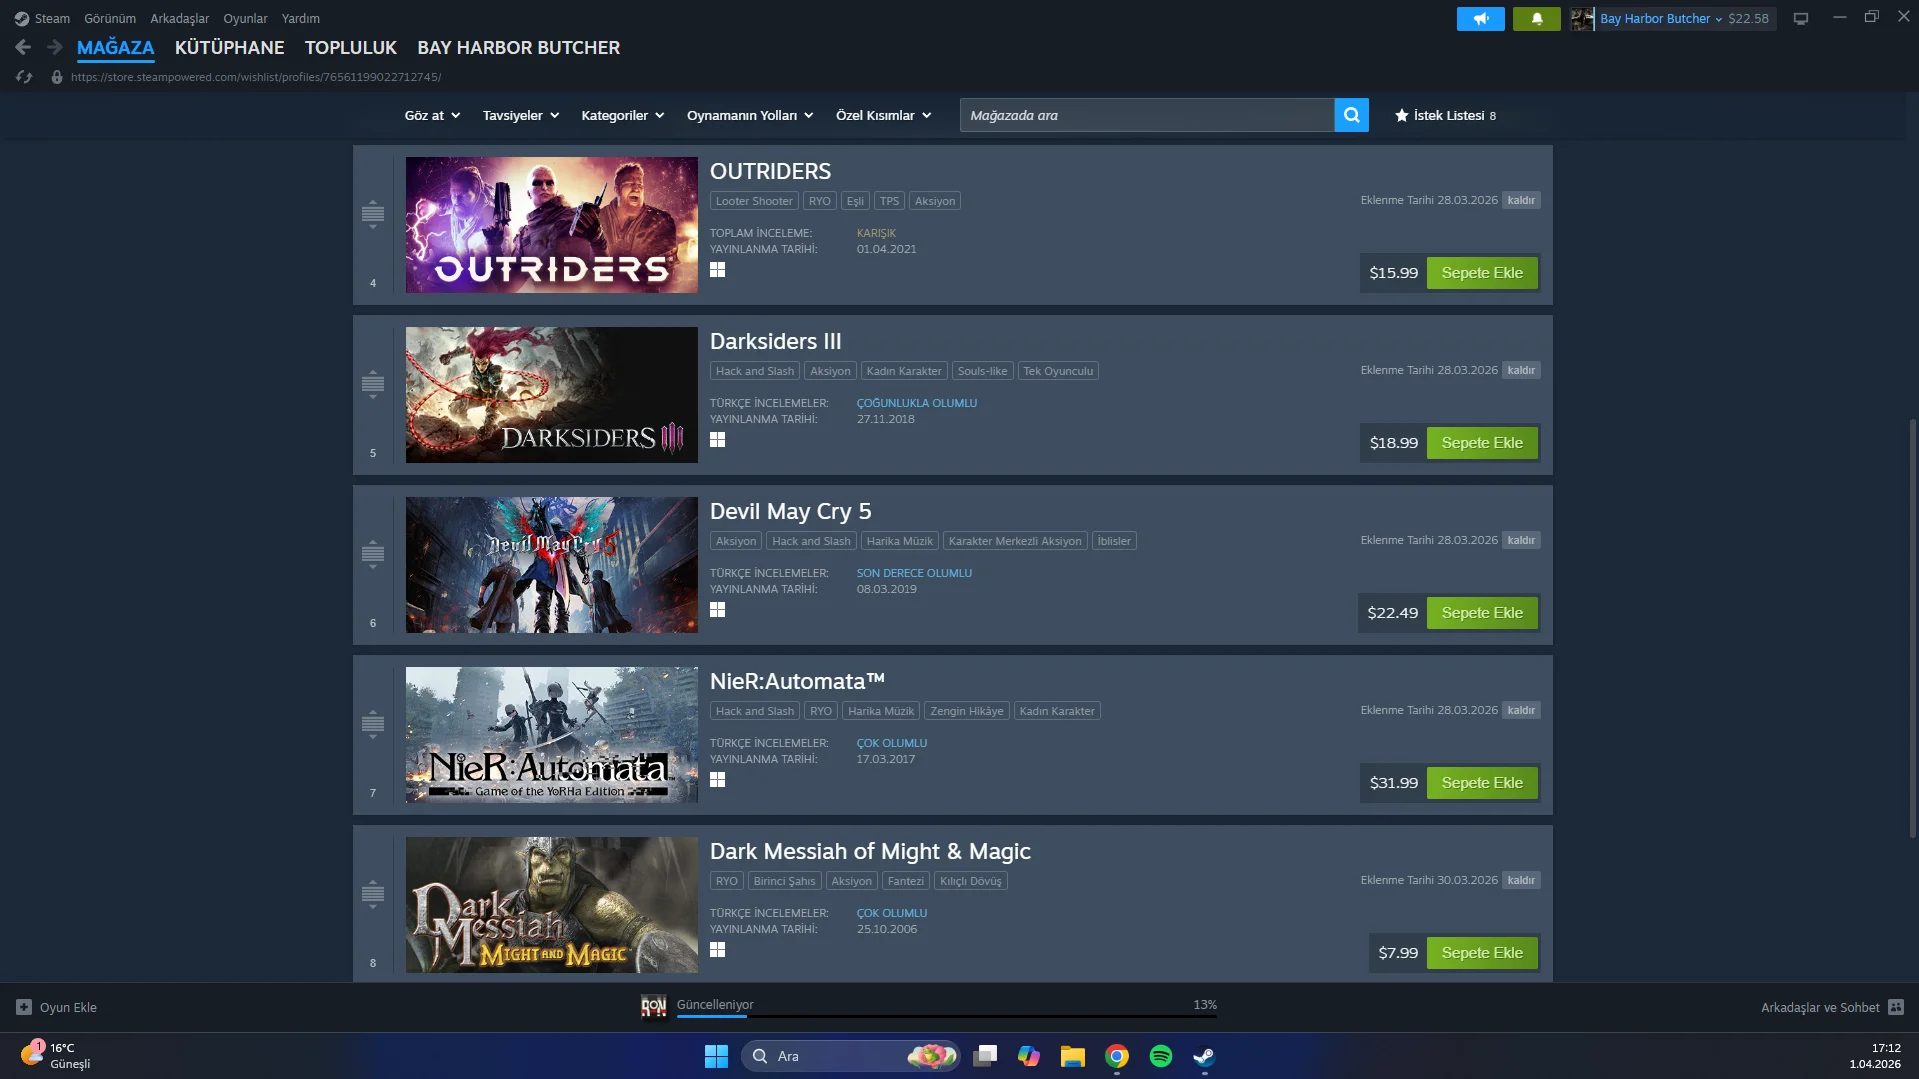Click the drag handle for Devil May Cry 5
This screenshot has width=1919, height=1079.
[373, 553]
